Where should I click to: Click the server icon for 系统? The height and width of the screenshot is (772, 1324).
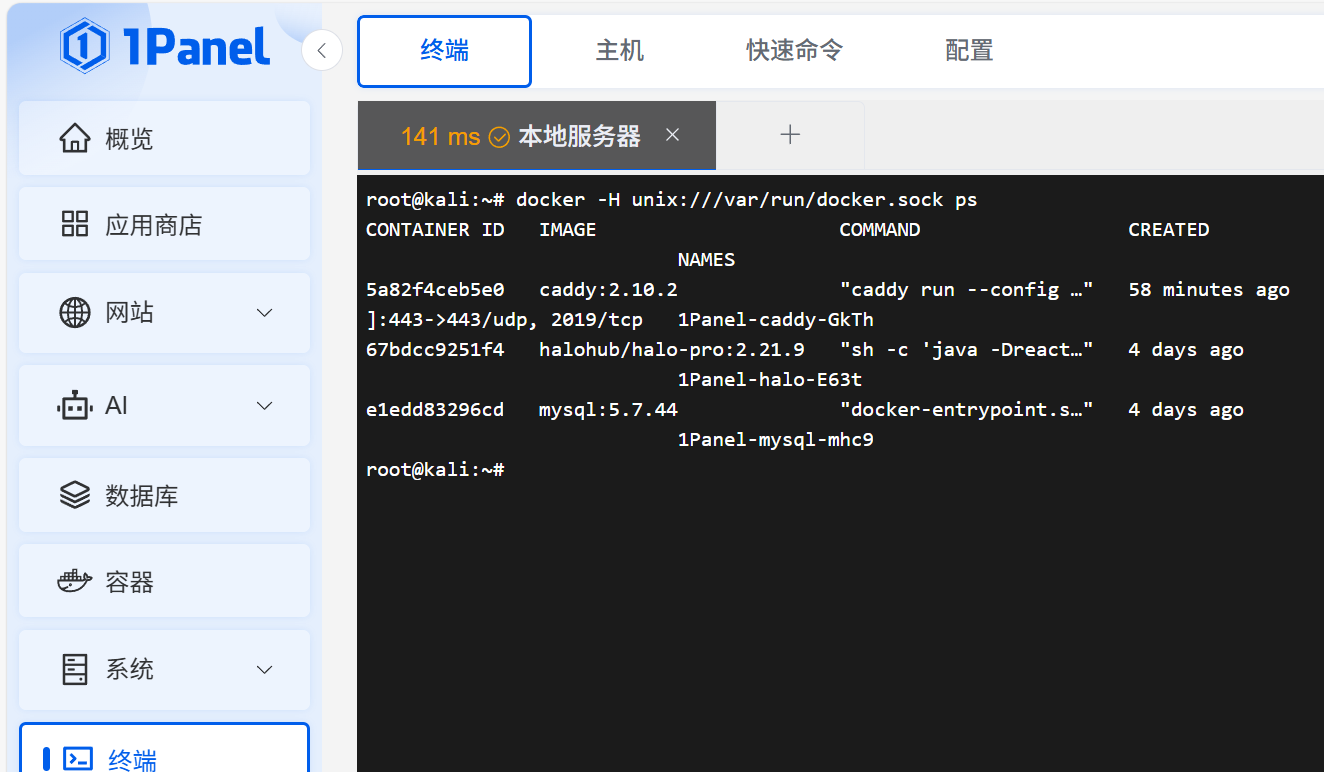tap(75, 669)
